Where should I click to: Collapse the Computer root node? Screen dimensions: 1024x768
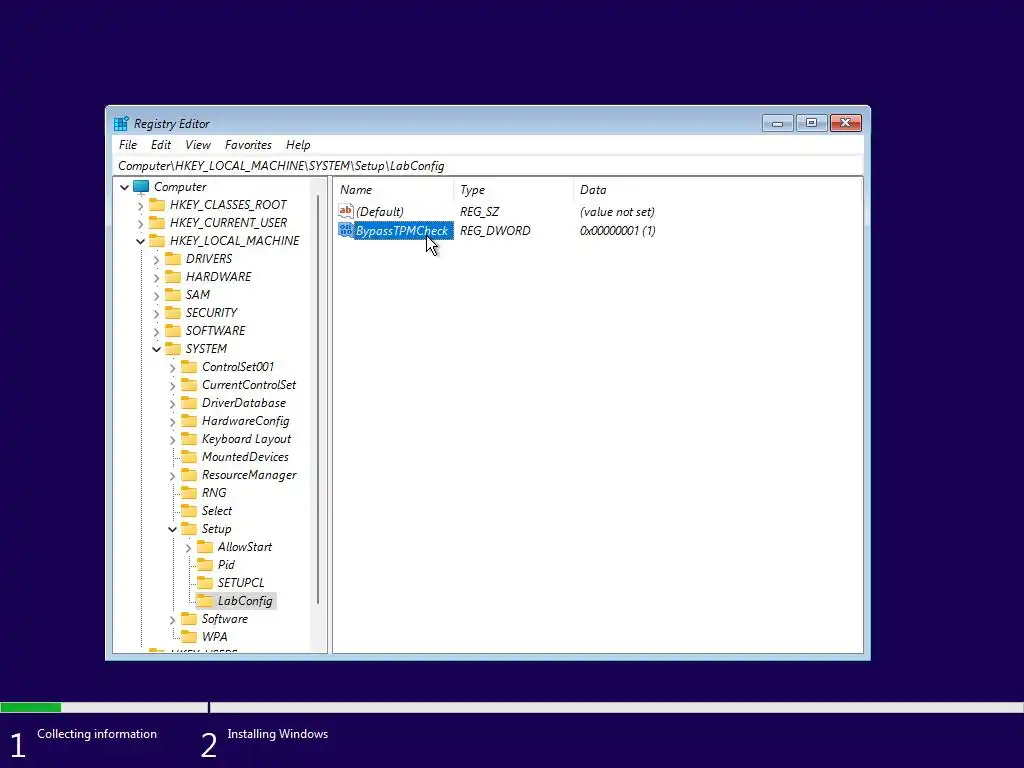124,187
